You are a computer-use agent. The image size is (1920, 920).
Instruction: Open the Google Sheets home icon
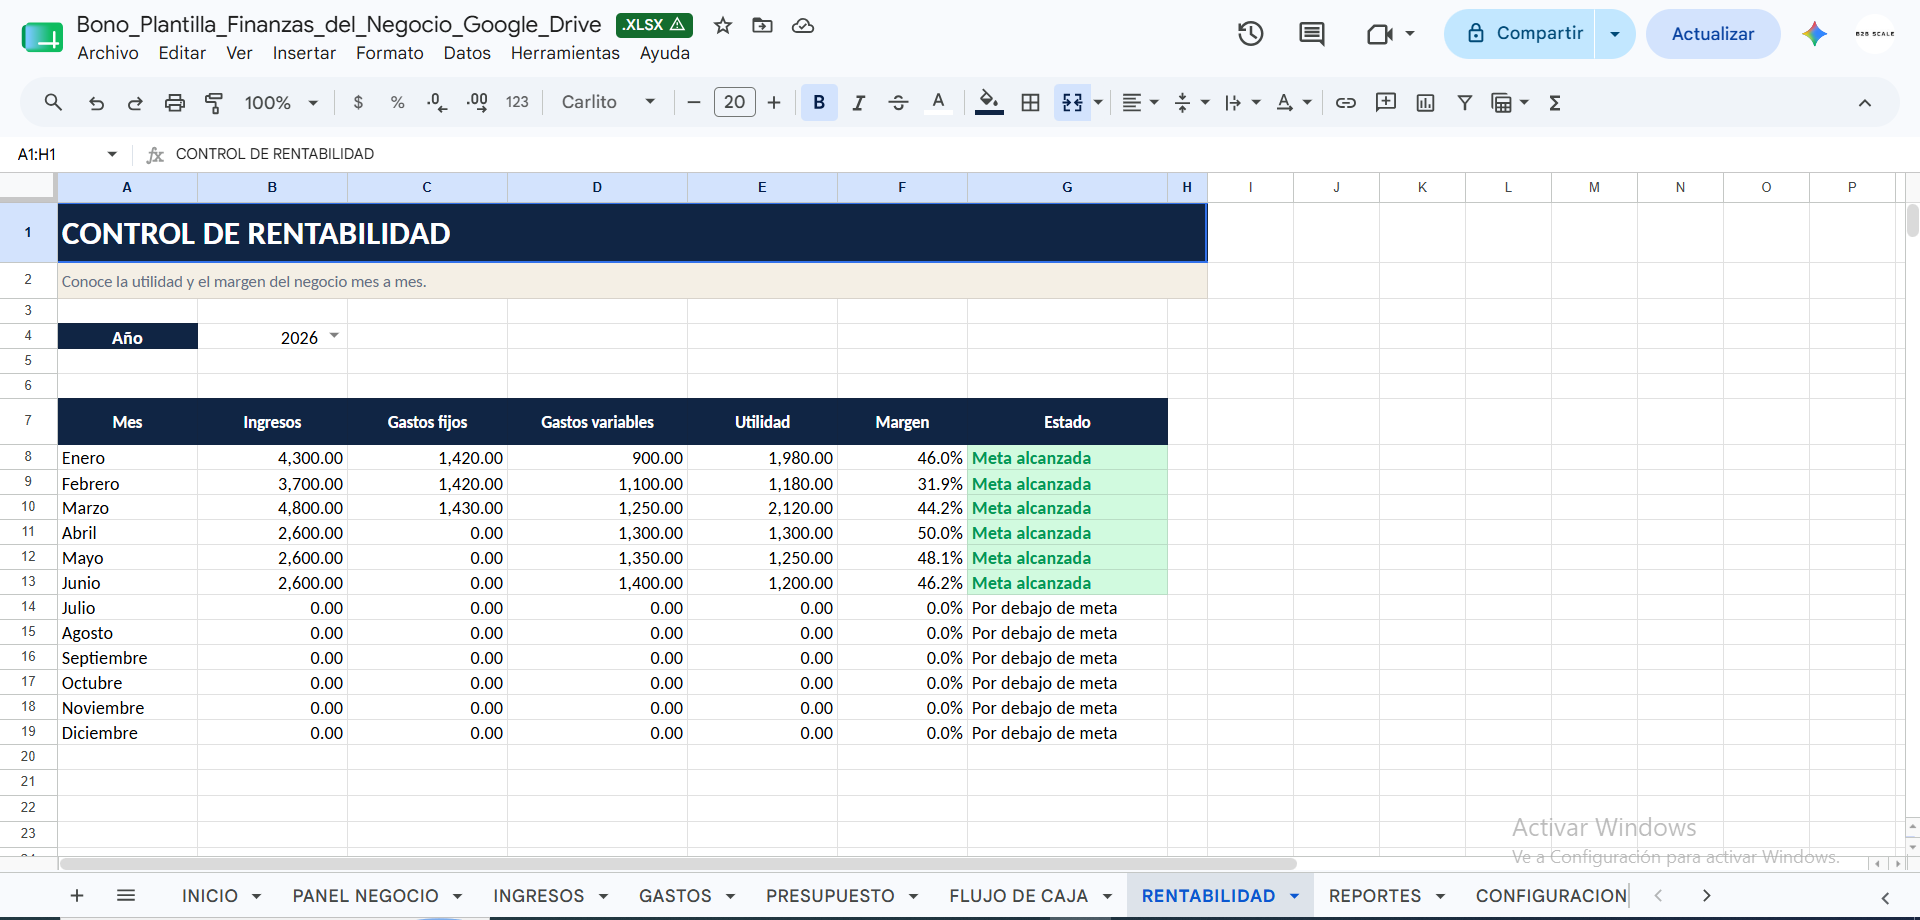42,37
